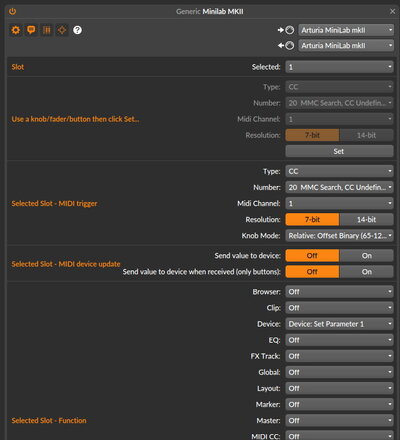Click the crosshair target icon
The width and height of the screenshot is (400, 440).
tap(62, 30)
